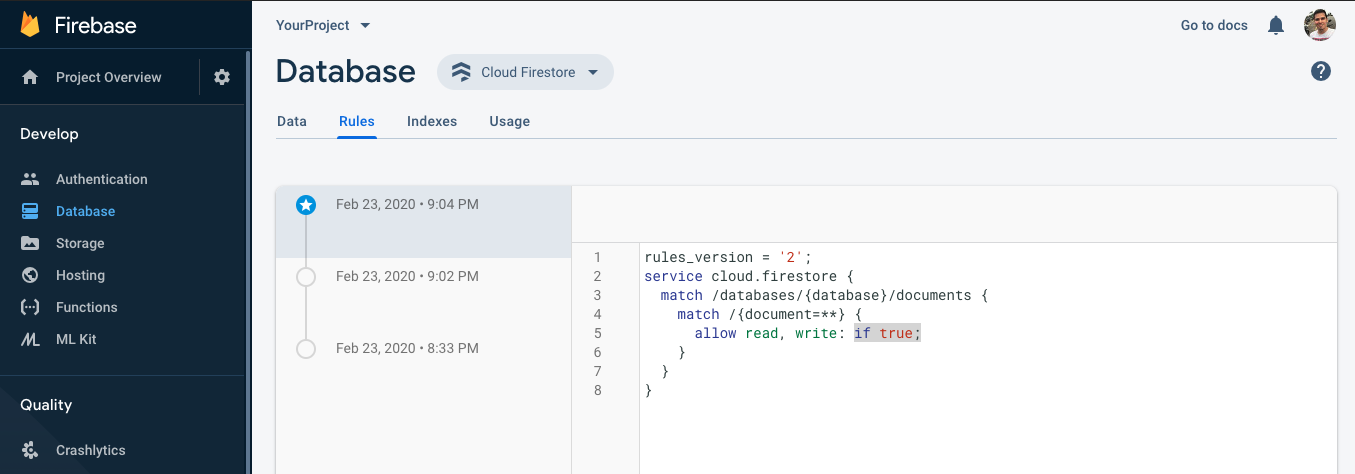Switch to the Usage tab
The height and width of the screenshot is (474, 1355).
[509, 121]
